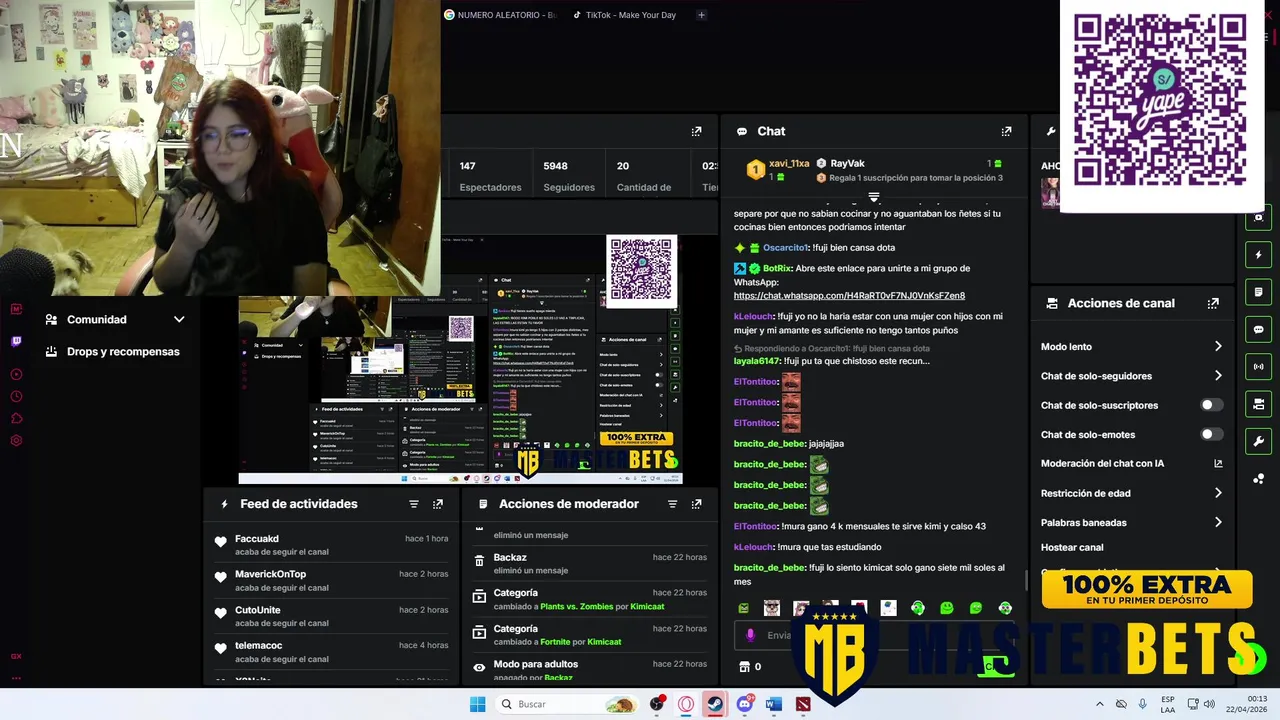Viewport: 1280px width, 720px height.
Task: Click the Windows taskbar Buscar search box
Action: coord(567,704)
